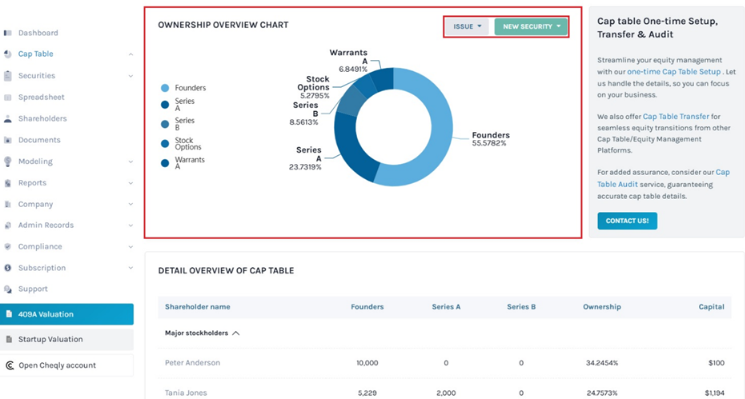Open the Startup Valuation button
The height and width of the screenshot is (399, 745).
(67, 339)
